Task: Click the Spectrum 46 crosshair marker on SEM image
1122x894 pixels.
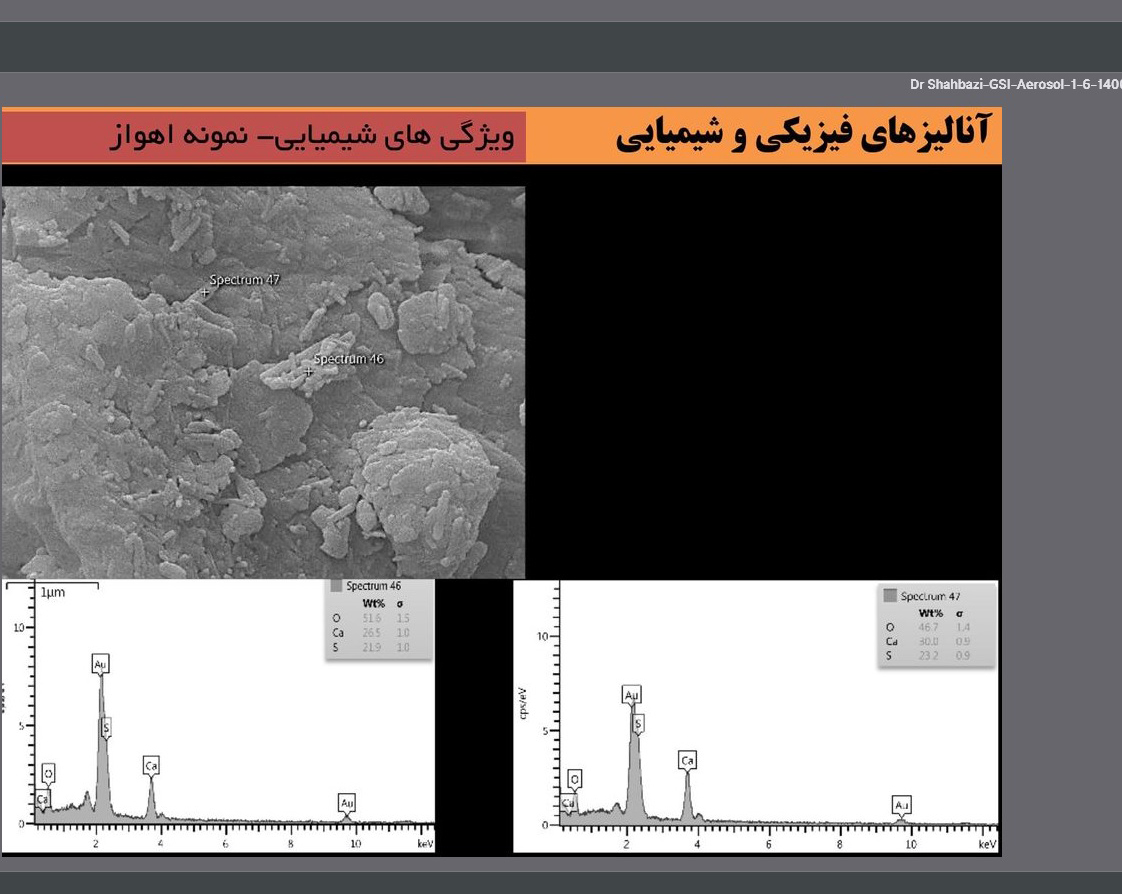Action: (x=308, y=371)
